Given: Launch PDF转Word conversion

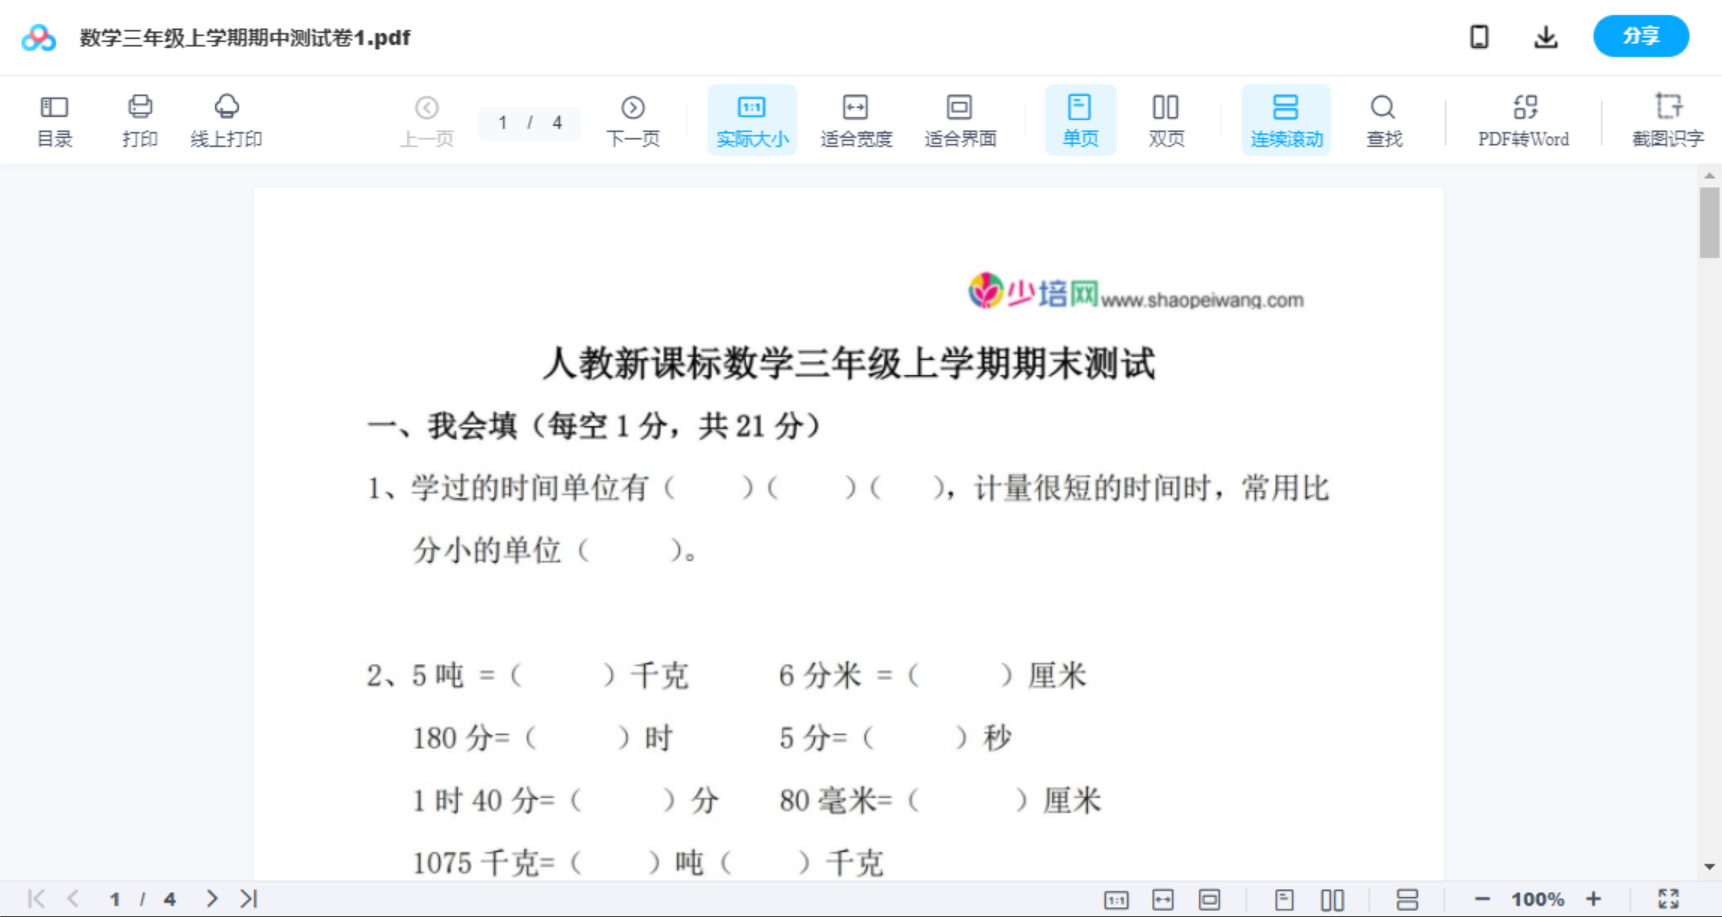Looking at the screenshot, I should [1523, 119].
